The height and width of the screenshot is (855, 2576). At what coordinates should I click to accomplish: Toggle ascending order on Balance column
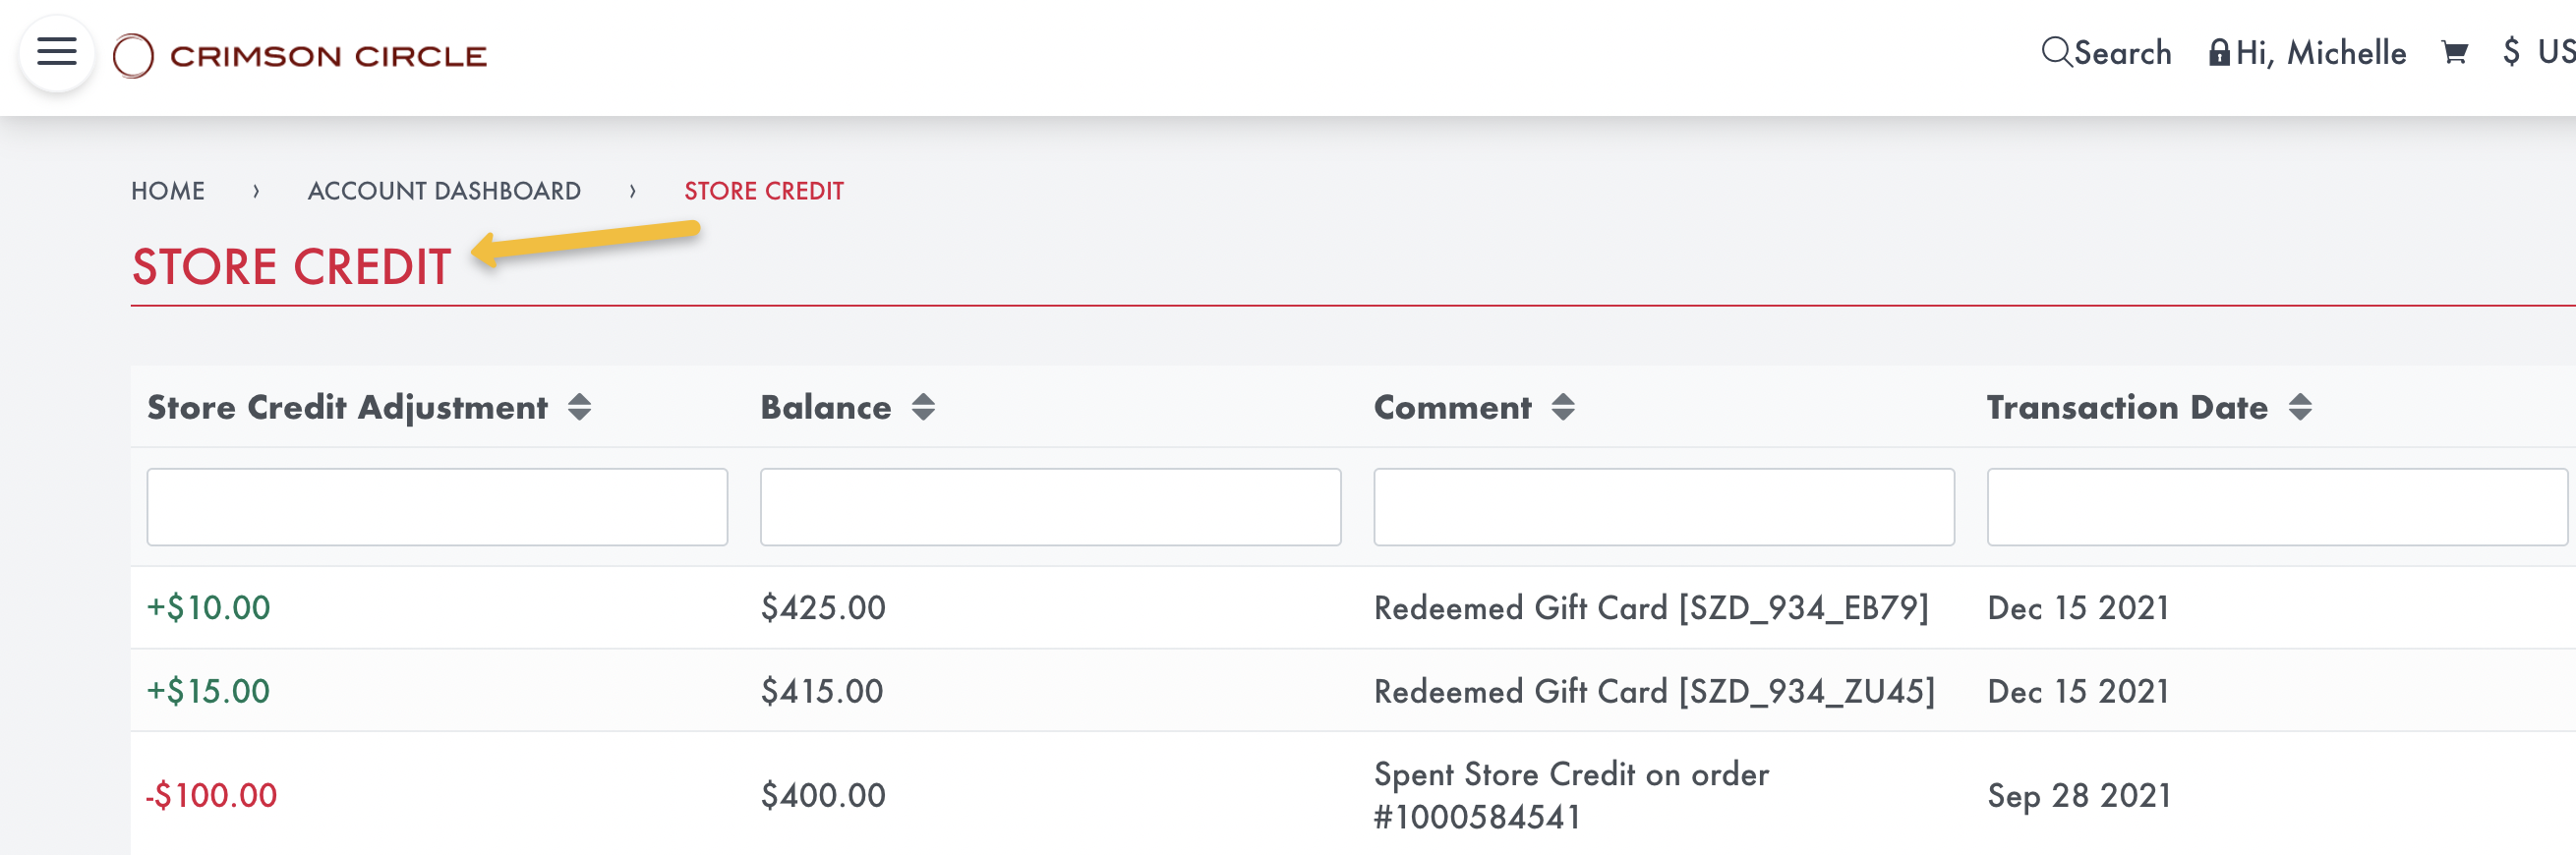(923, 407)
